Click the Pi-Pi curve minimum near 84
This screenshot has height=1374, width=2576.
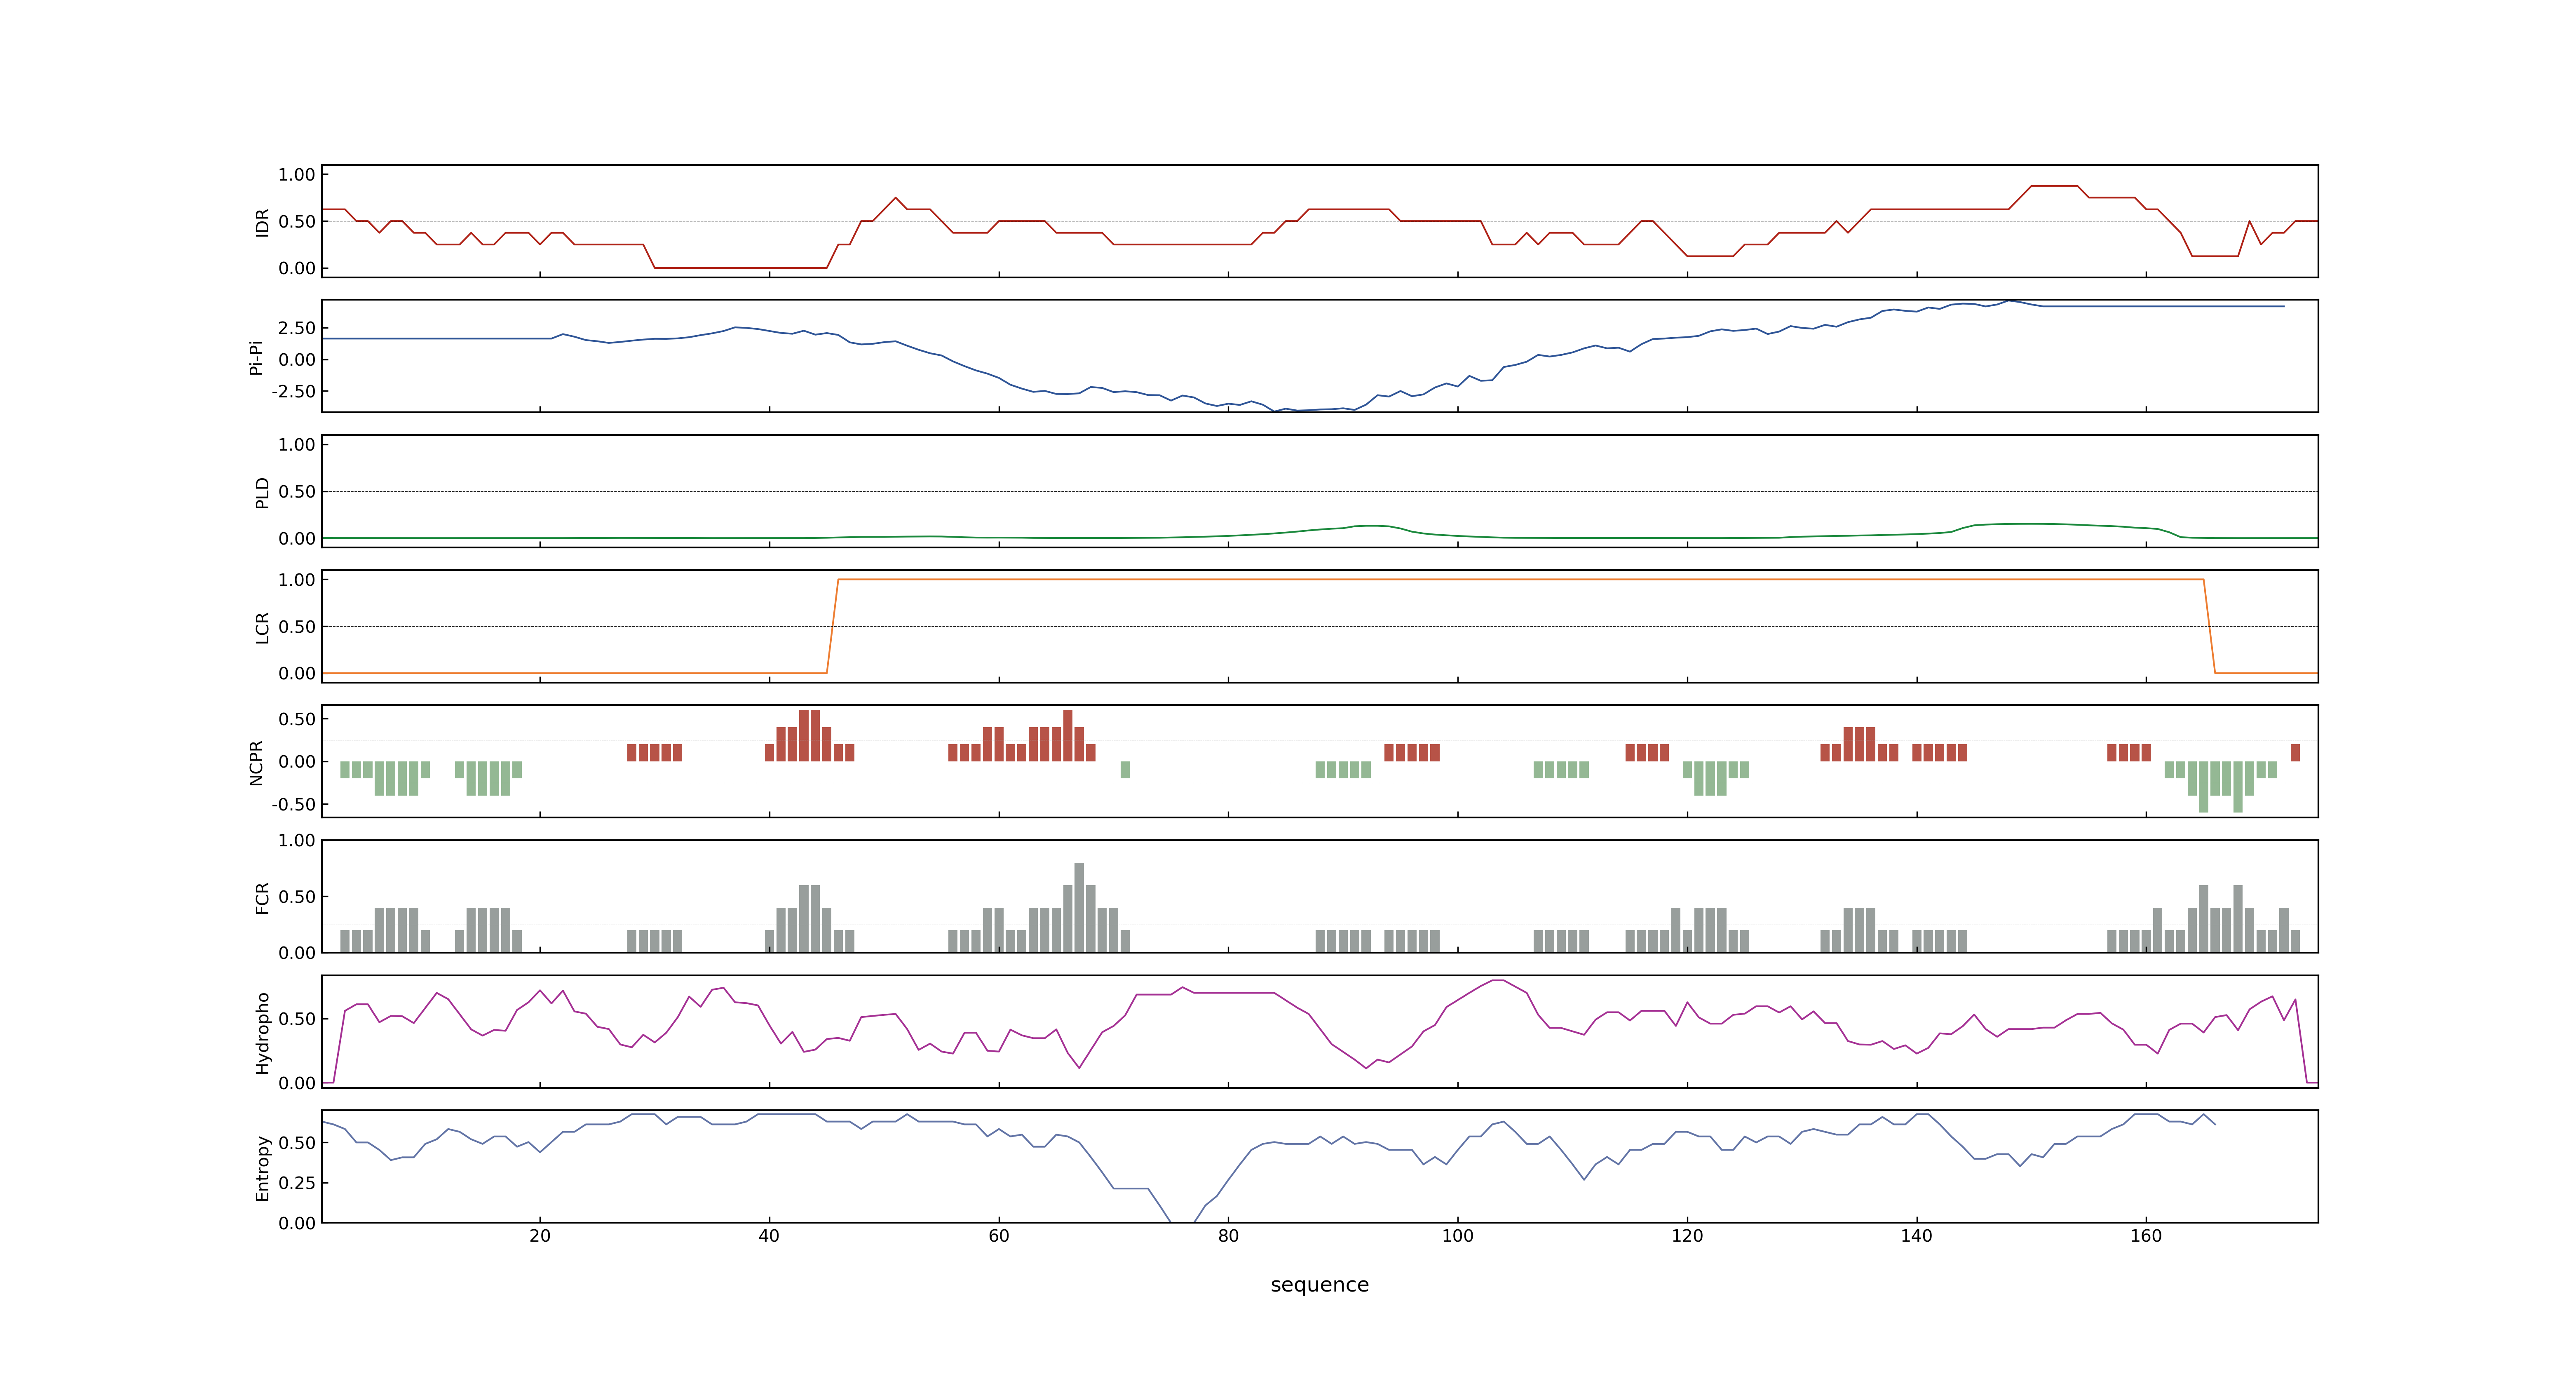[1275, 410]
